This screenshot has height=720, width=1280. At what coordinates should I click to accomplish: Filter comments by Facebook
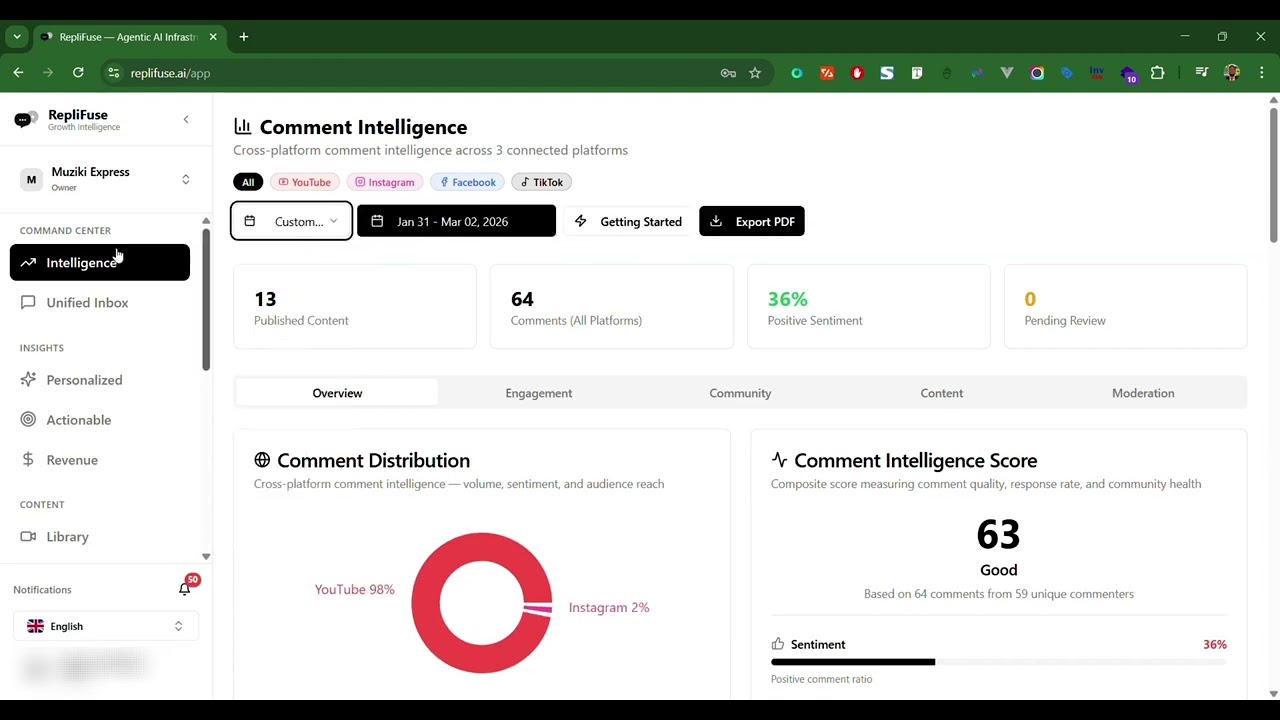tap(467, 182)
